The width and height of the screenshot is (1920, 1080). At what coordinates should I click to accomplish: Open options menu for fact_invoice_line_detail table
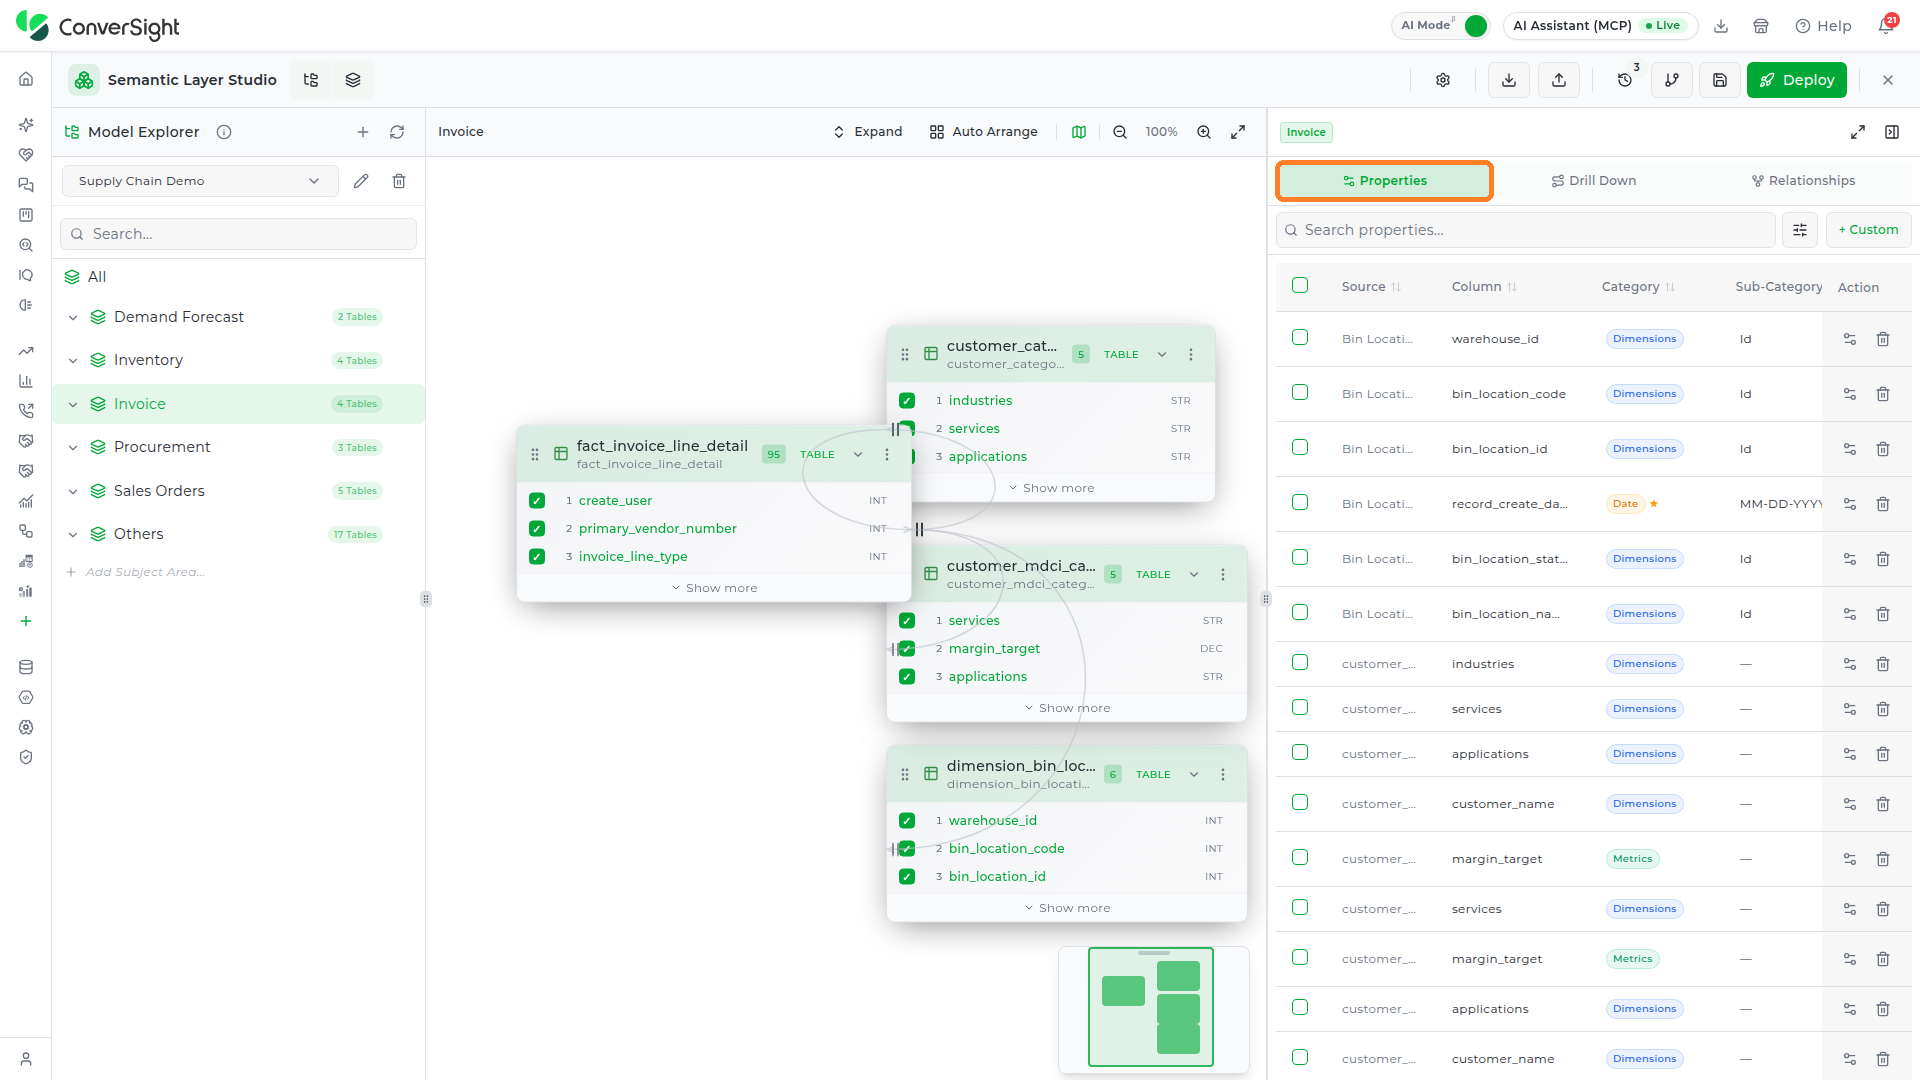[887, 454]
